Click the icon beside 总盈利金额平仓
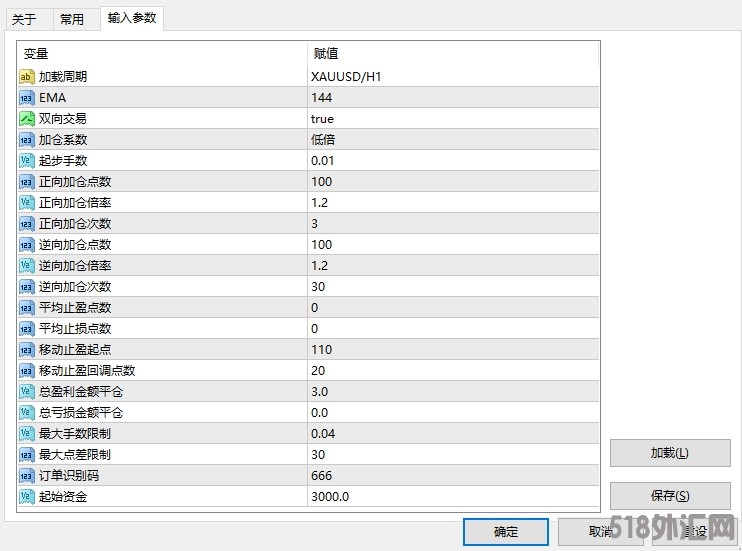Viewport: 742px width, 551px height. 27,392
